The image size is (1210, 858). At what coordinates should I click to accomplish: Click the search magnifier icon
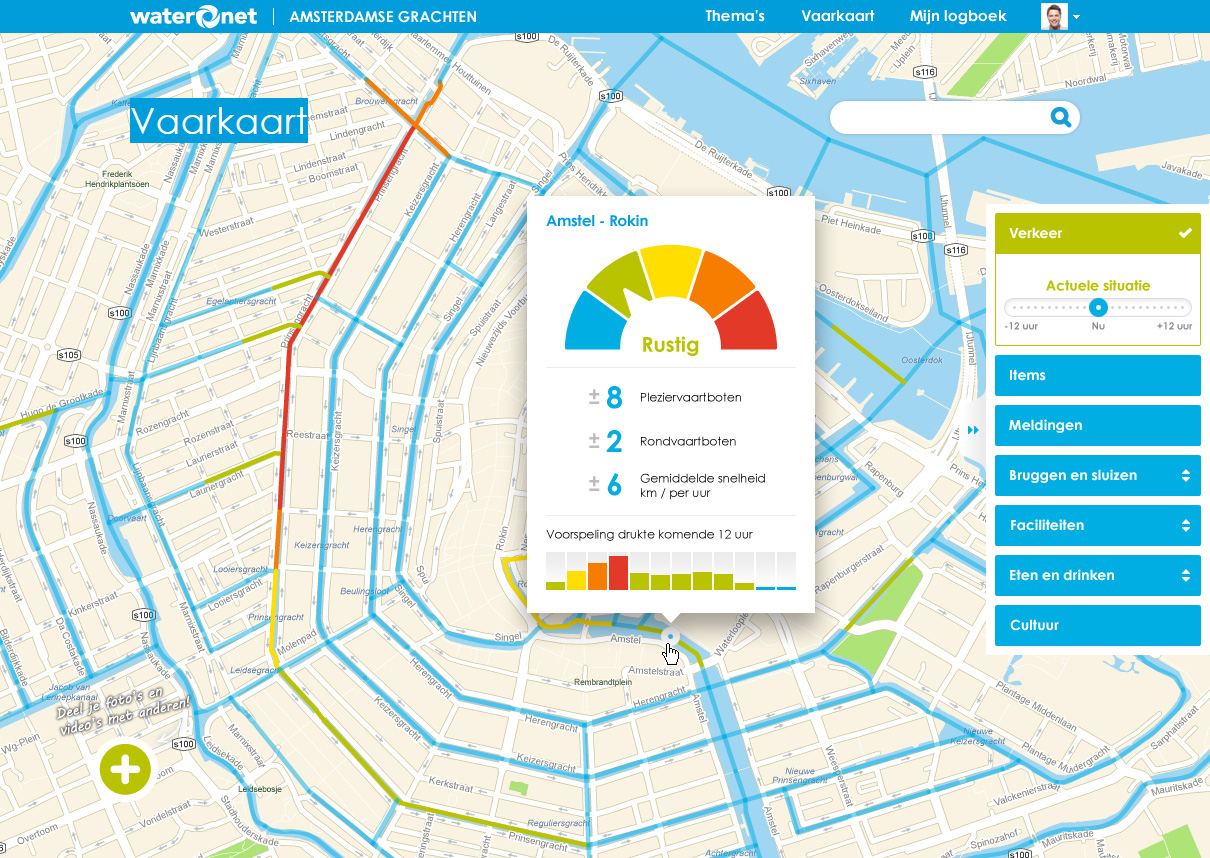pyautogui.click(x=1060, y=118)
